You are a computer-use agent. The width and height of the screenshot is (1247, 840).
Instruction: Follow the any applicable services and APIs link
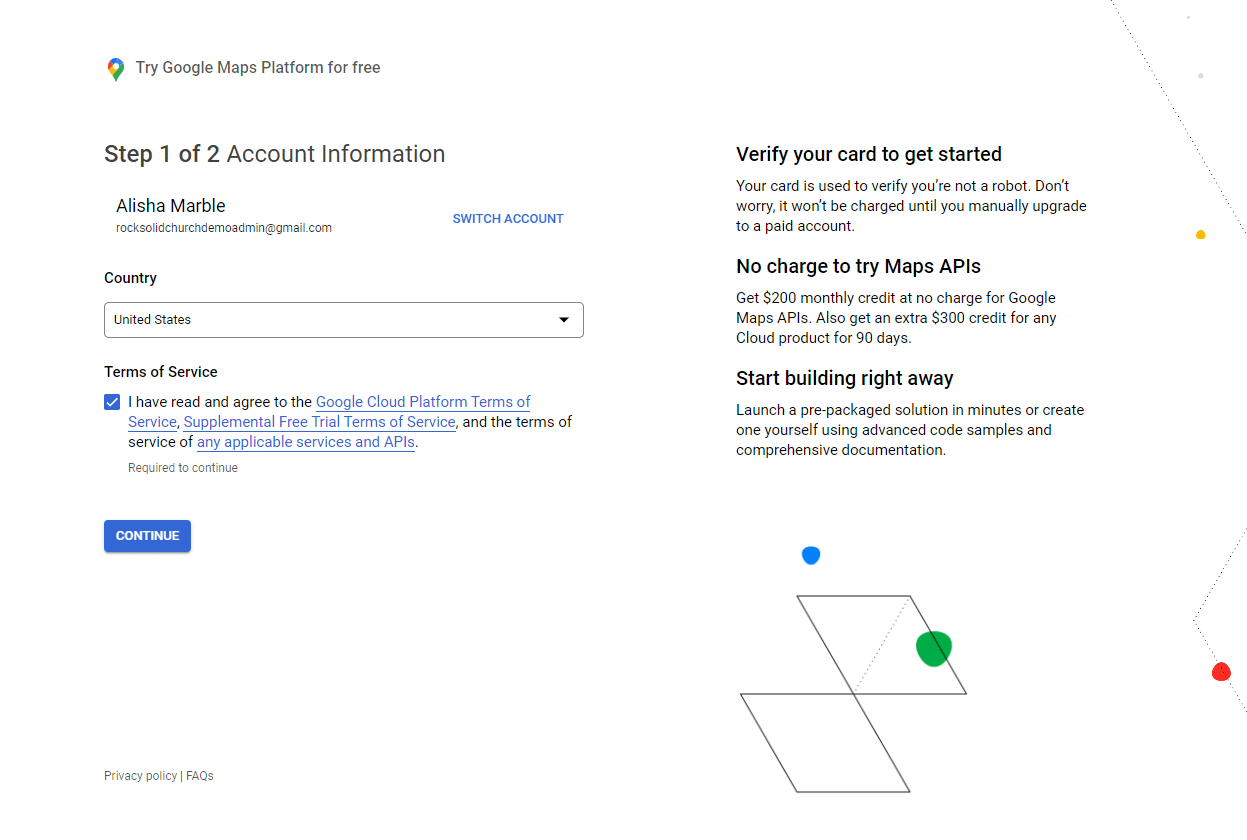pos(306,442)
